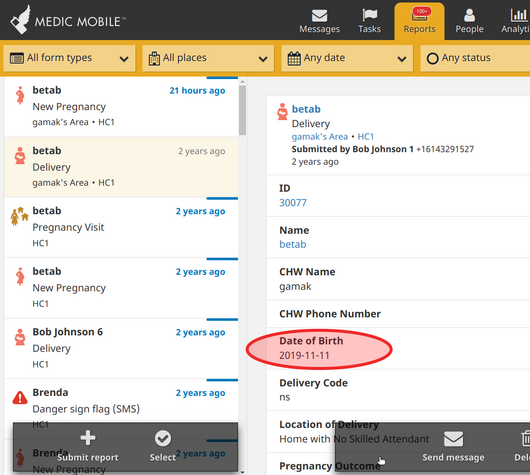
Task: Click the Delete trash icon
Action: [526, 438]
